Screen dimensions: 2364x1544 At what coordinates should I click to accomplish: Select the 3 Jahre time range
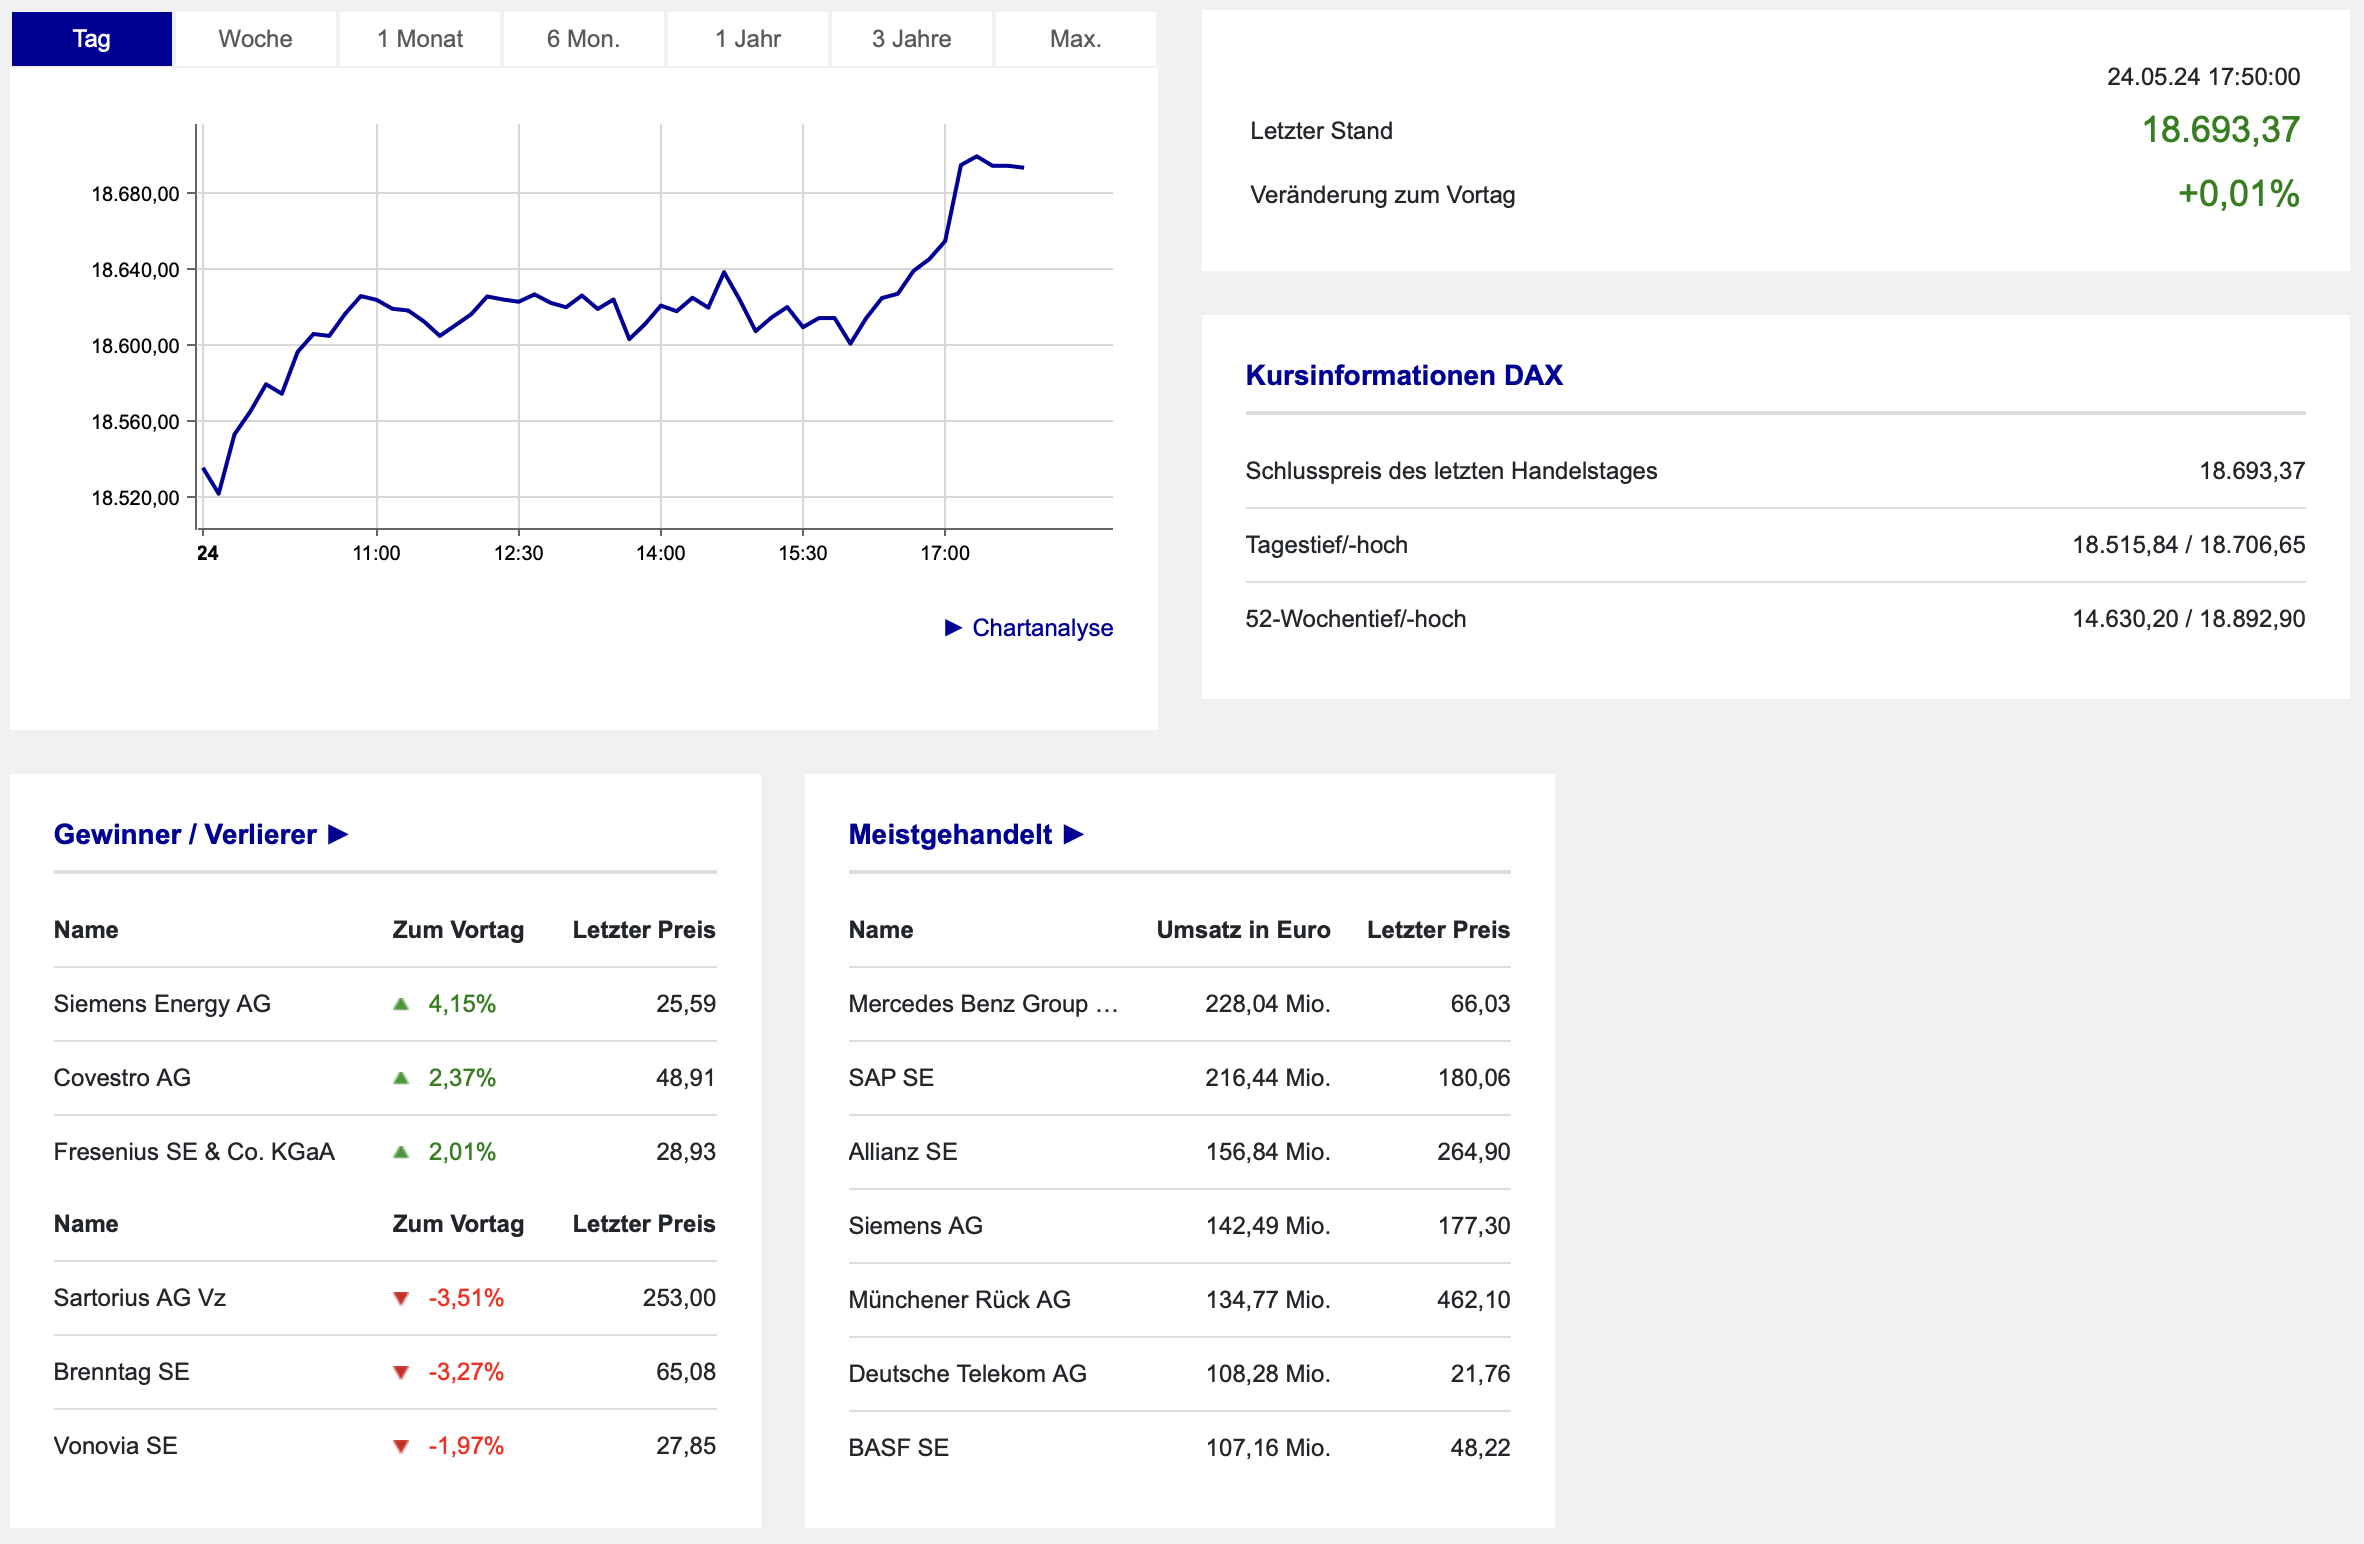click(911, 39)
